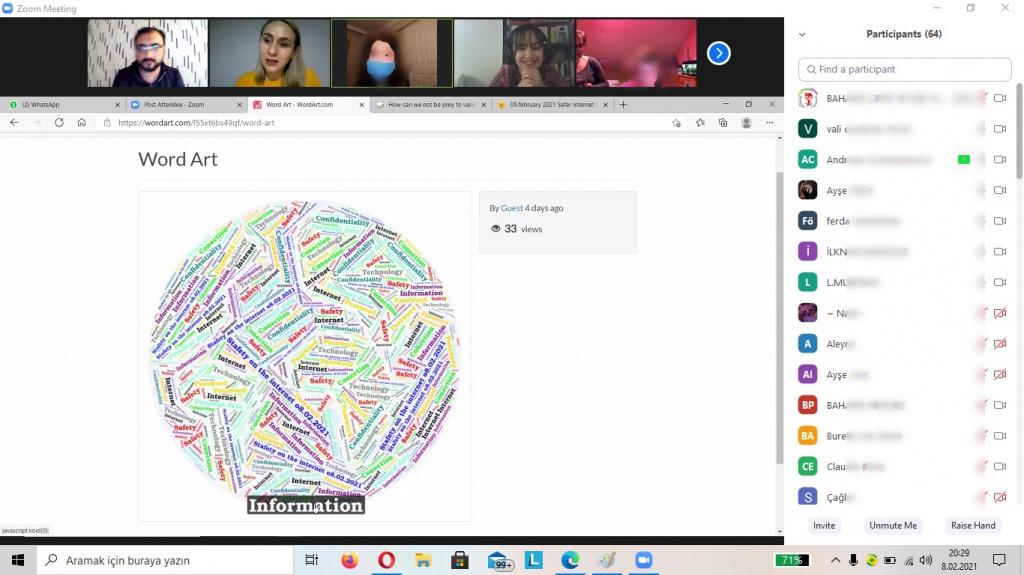Go back in the browser
1024x575 pixels.
tap(14, 122)
